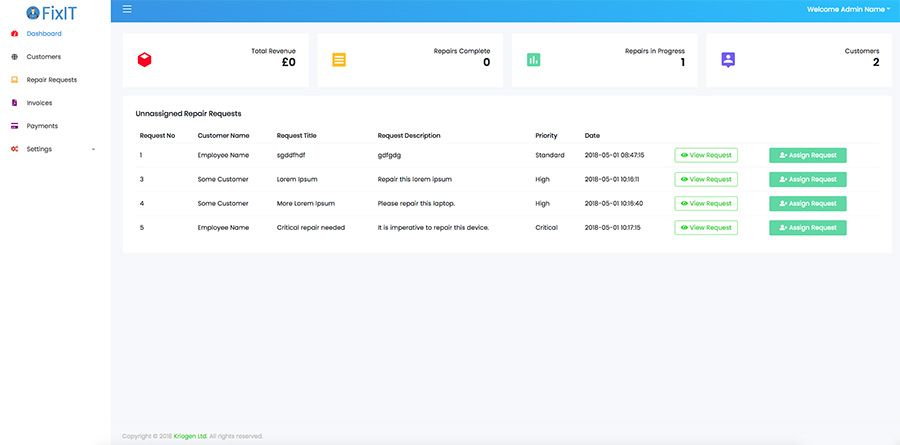Click the Unnassigned Repair Requests heading
This screenshot has height=445, width=900.
pyautogui.click(x=188, y=114)
